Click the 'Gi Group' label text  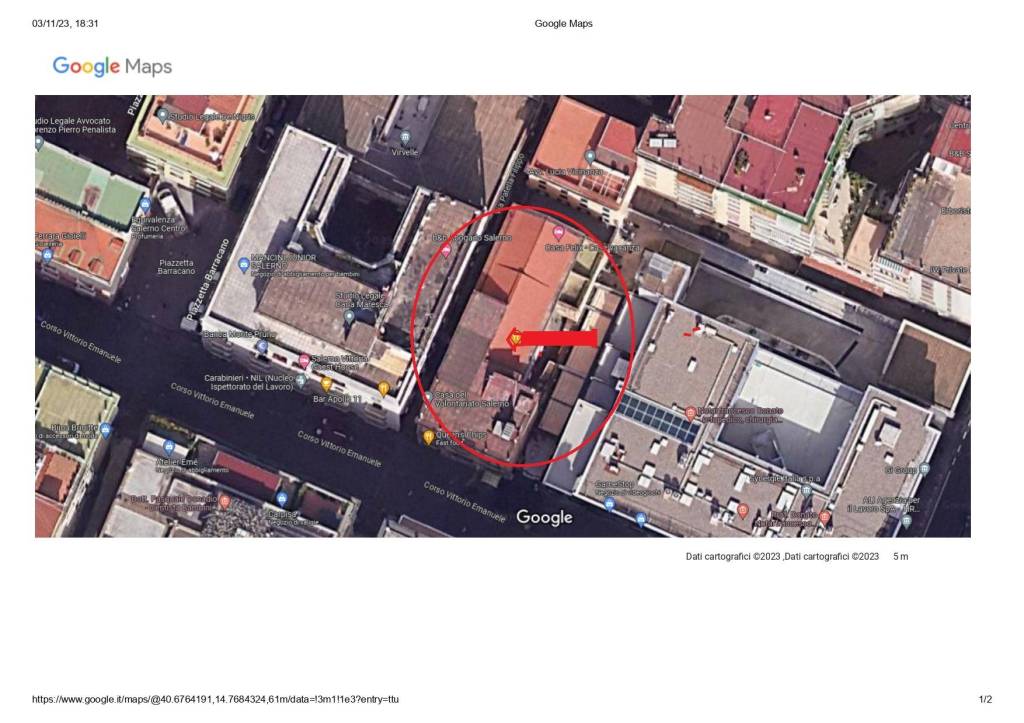coord(901,470)
